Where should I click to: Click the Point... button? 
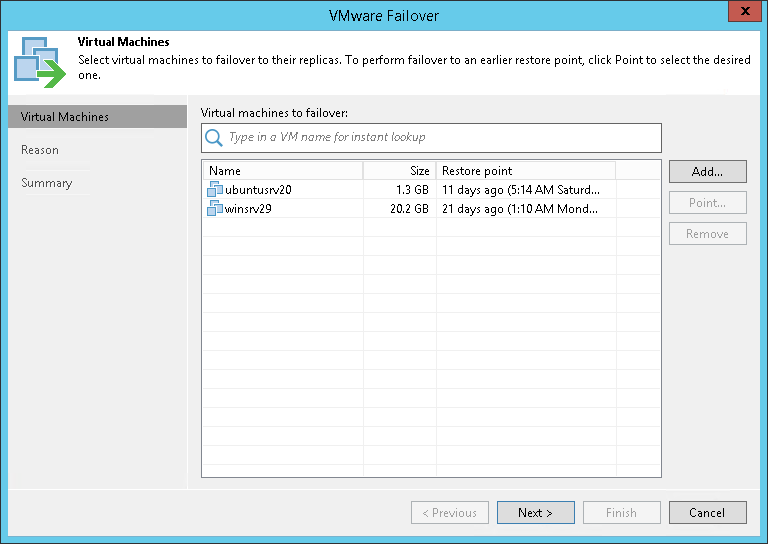click(708, 203)
